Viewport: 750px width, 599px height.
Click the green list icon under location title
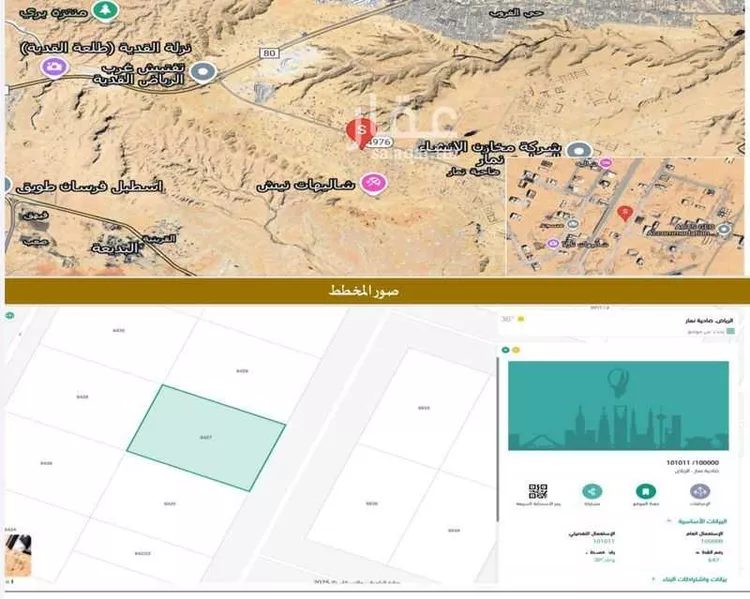tap(730, 331)
